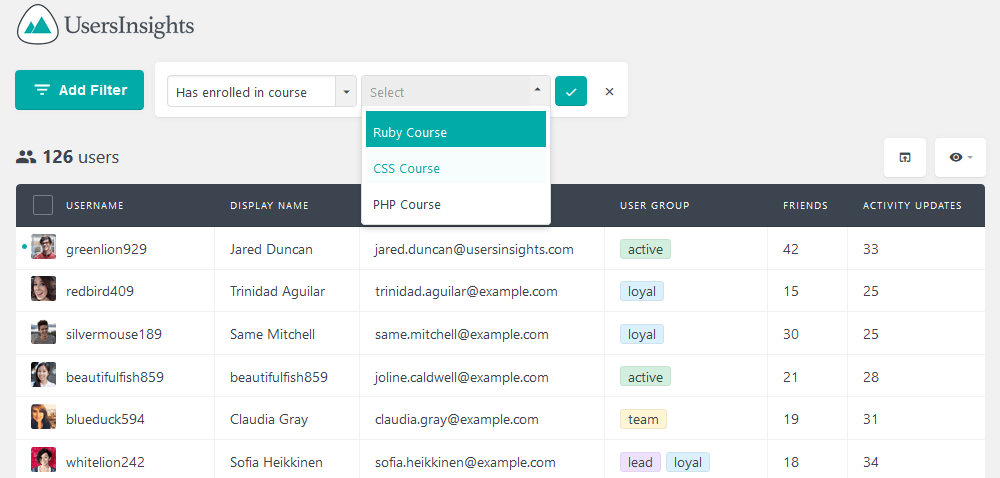Click the export users icon button
Viewport: 1000px width, 478px height.
pyautogui.click(x=904, y=157)
